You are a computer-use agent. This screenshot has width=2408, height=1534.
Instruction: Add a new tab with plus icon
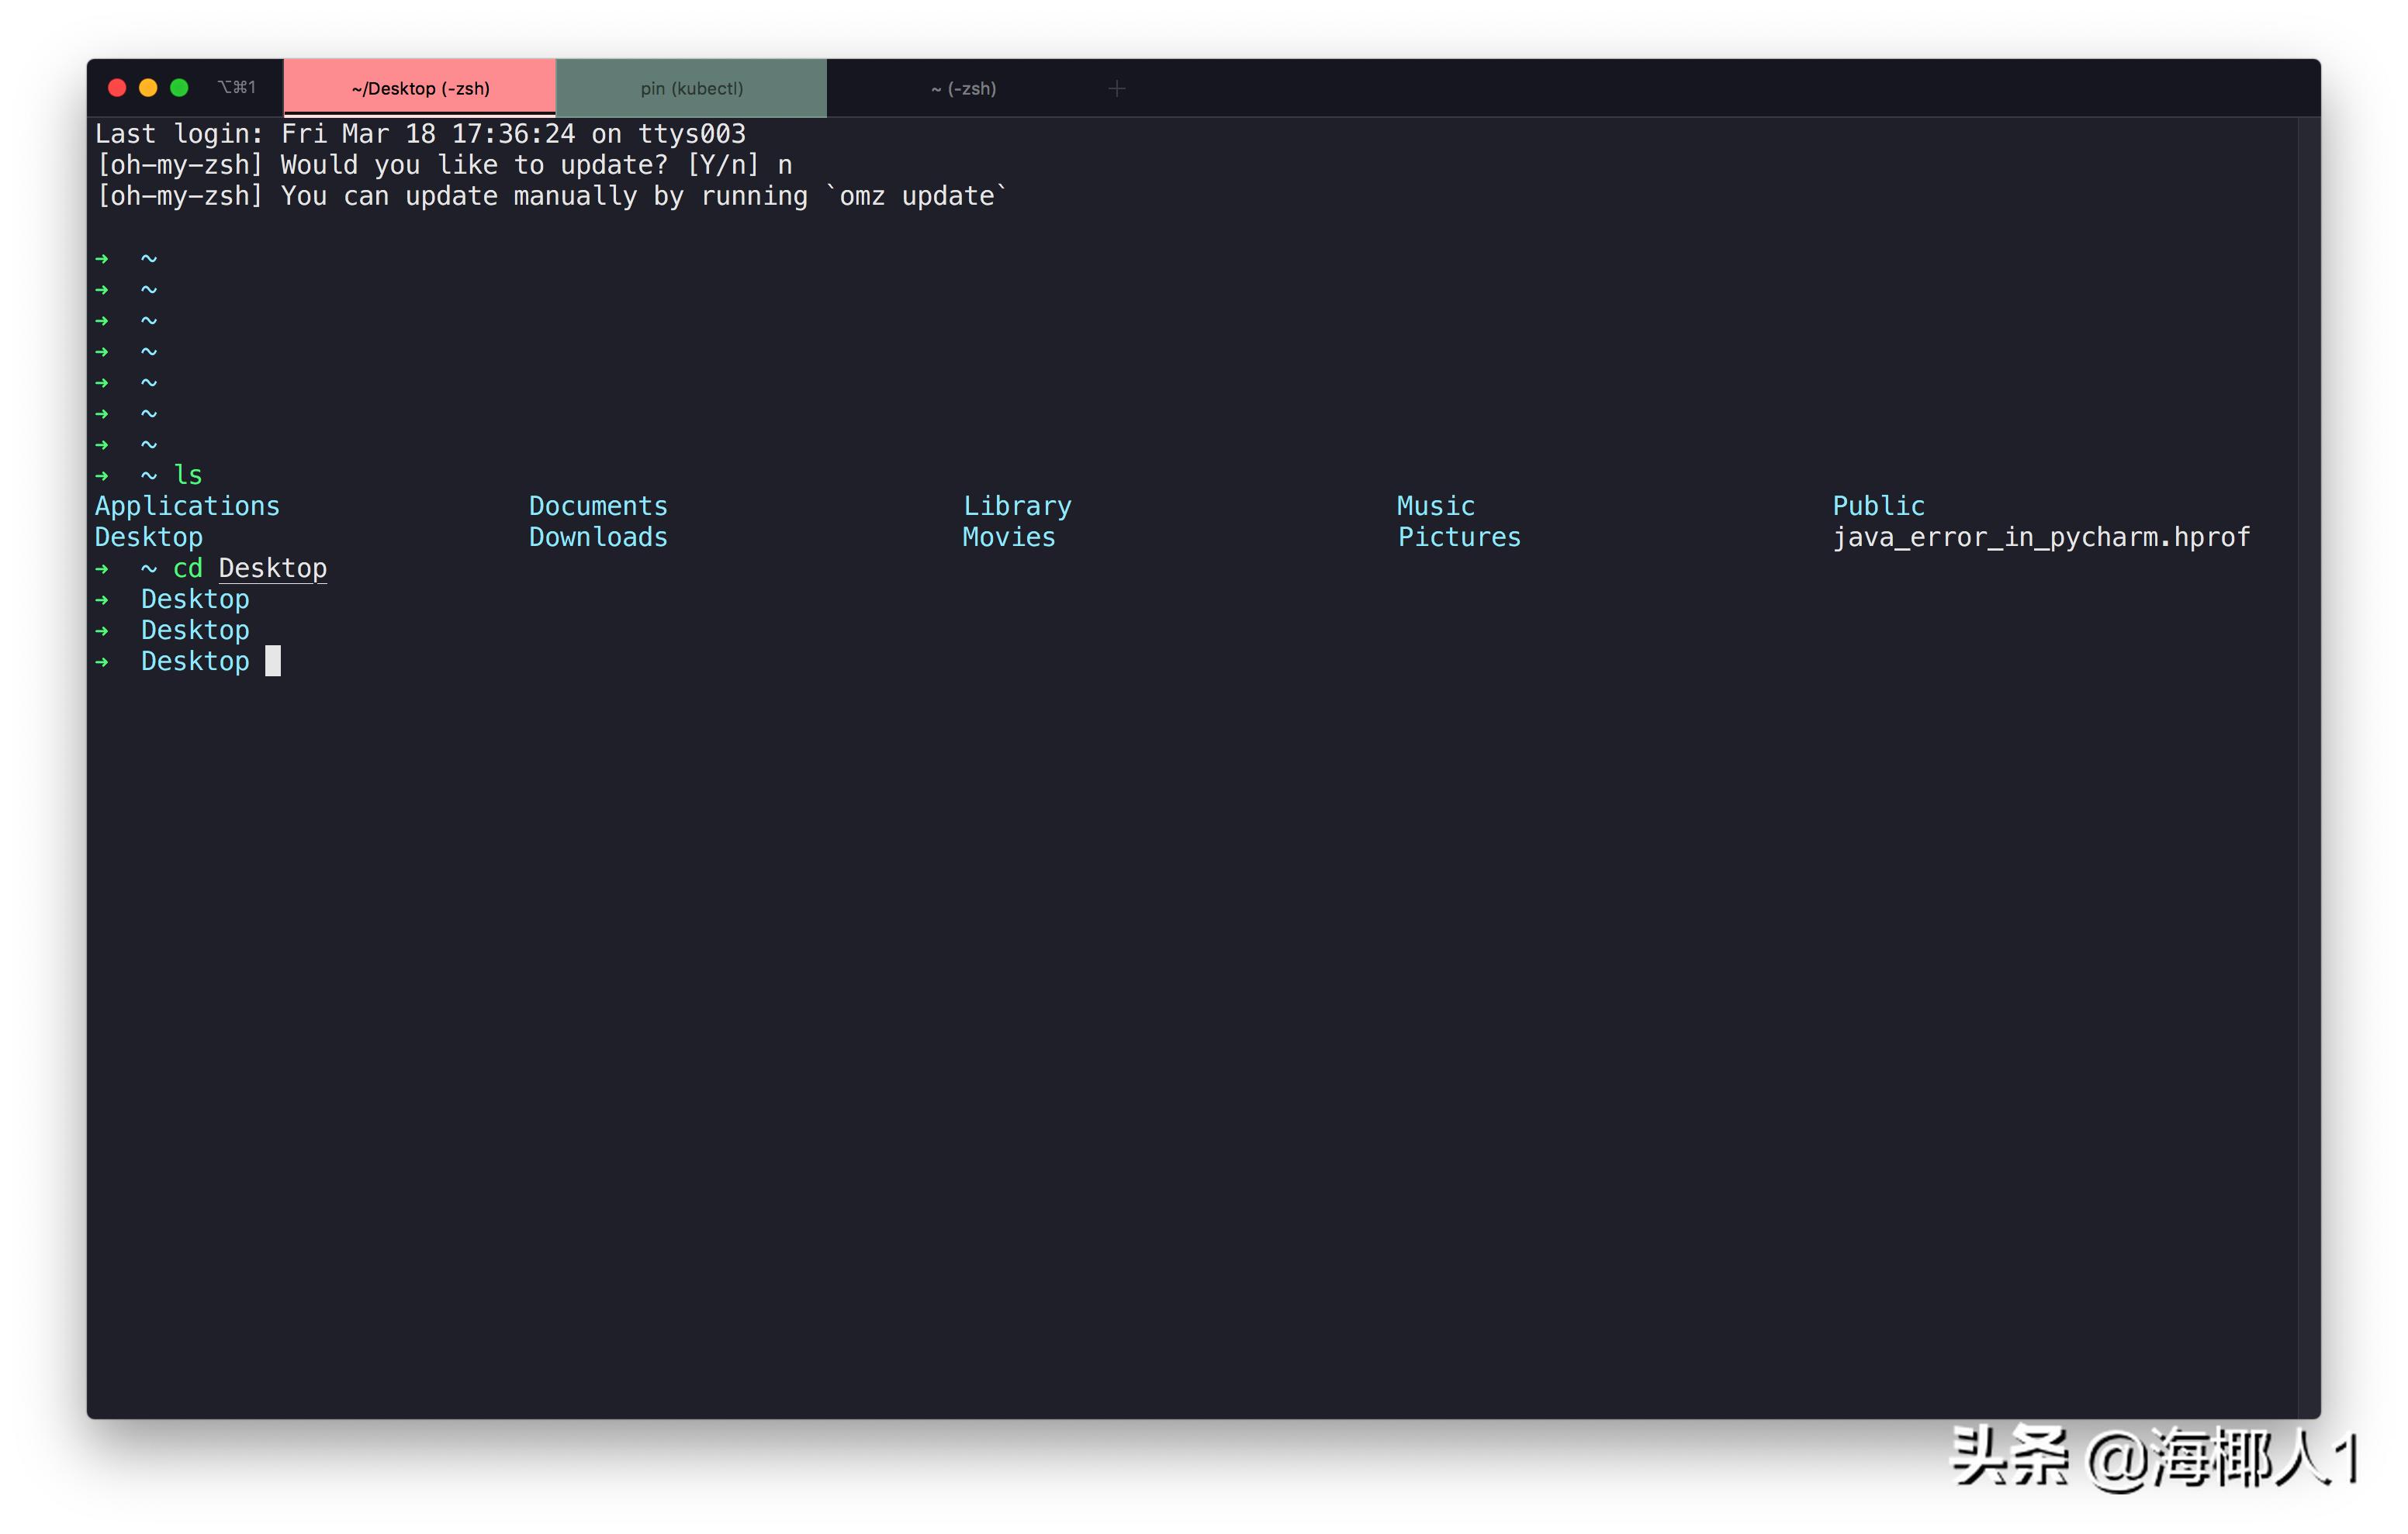[x=1117, y=89]
